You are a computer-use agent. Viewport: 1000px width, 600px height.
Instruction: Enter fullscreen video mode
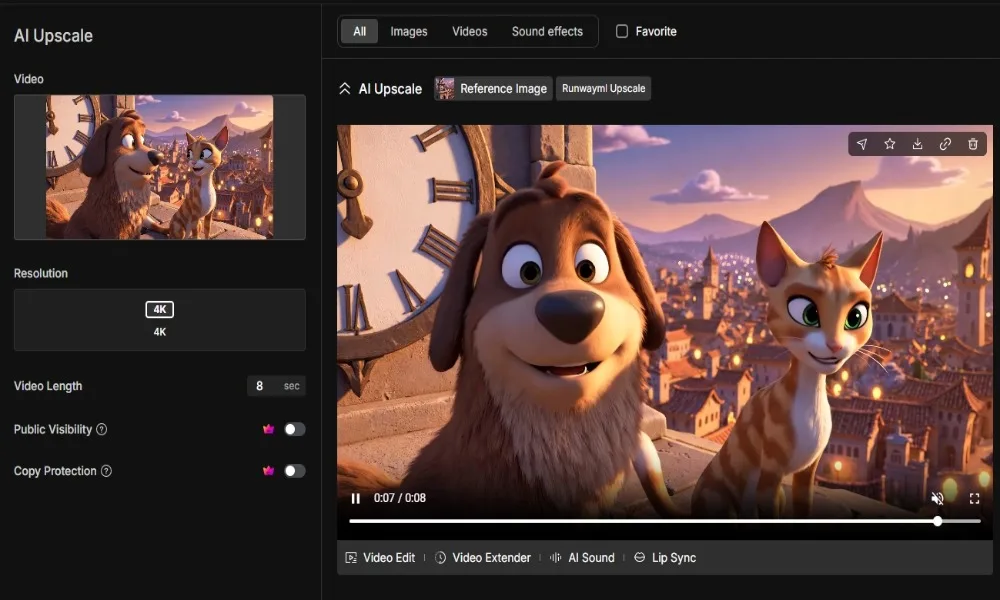(x=974, y=498)
